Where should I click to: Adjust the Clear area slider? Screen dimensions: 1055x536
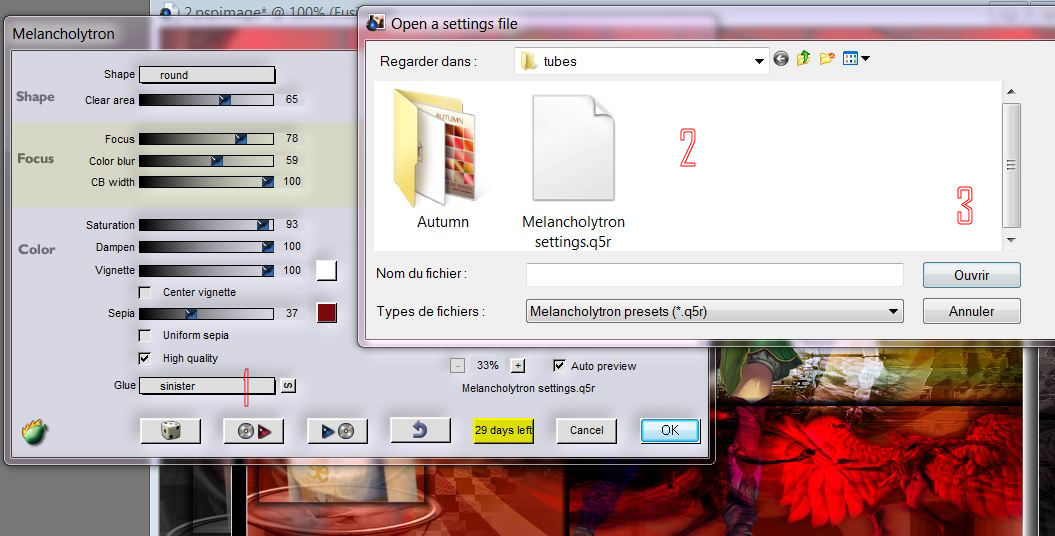207,100
